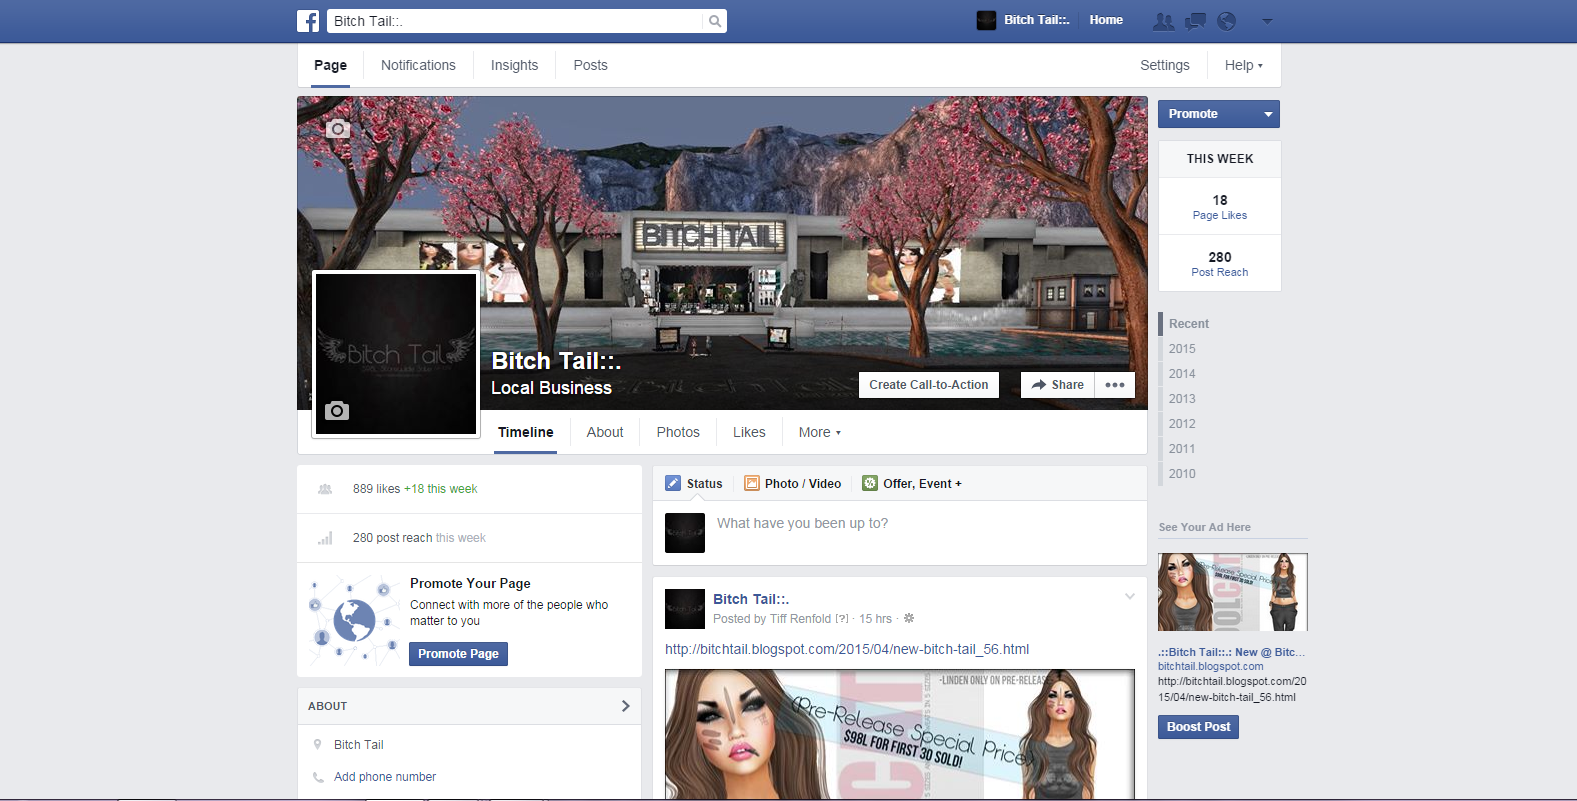The image size is (1577, 801).
Task: Open the Likes tab
Action: coord(749,432)
